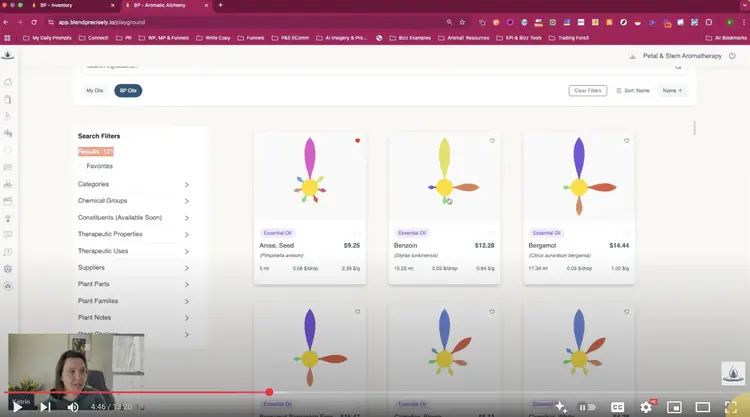This screenshot has width=750, height=417.
Task: Unfavorite Anise Seed using the red heart
Action: tap(357, 141)
